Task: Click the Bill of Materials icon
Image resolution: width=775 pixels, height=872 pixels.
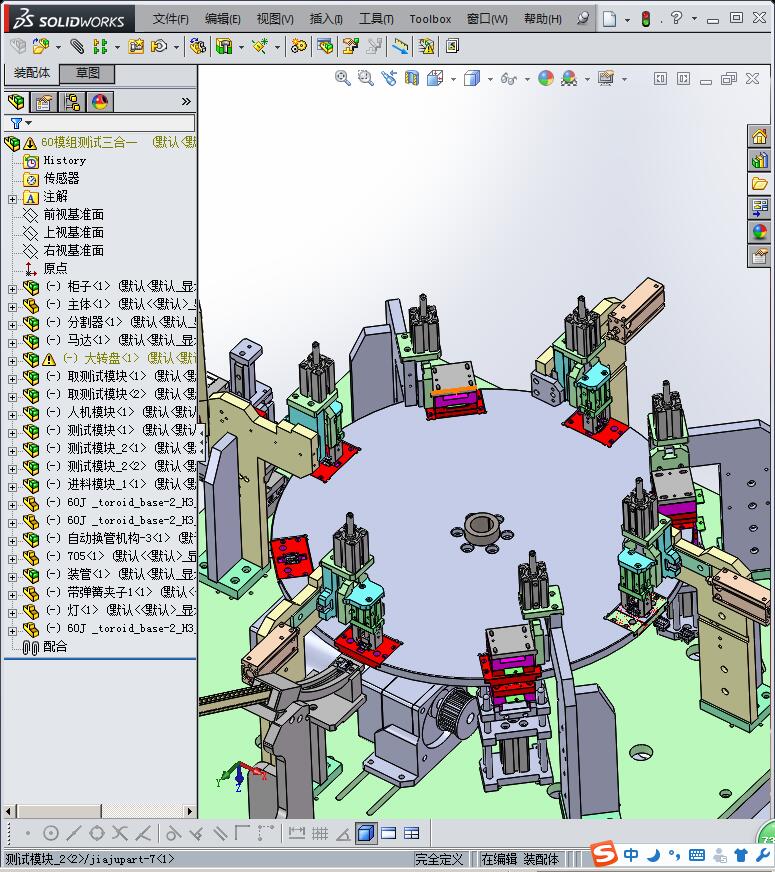Action: point(325,46)
